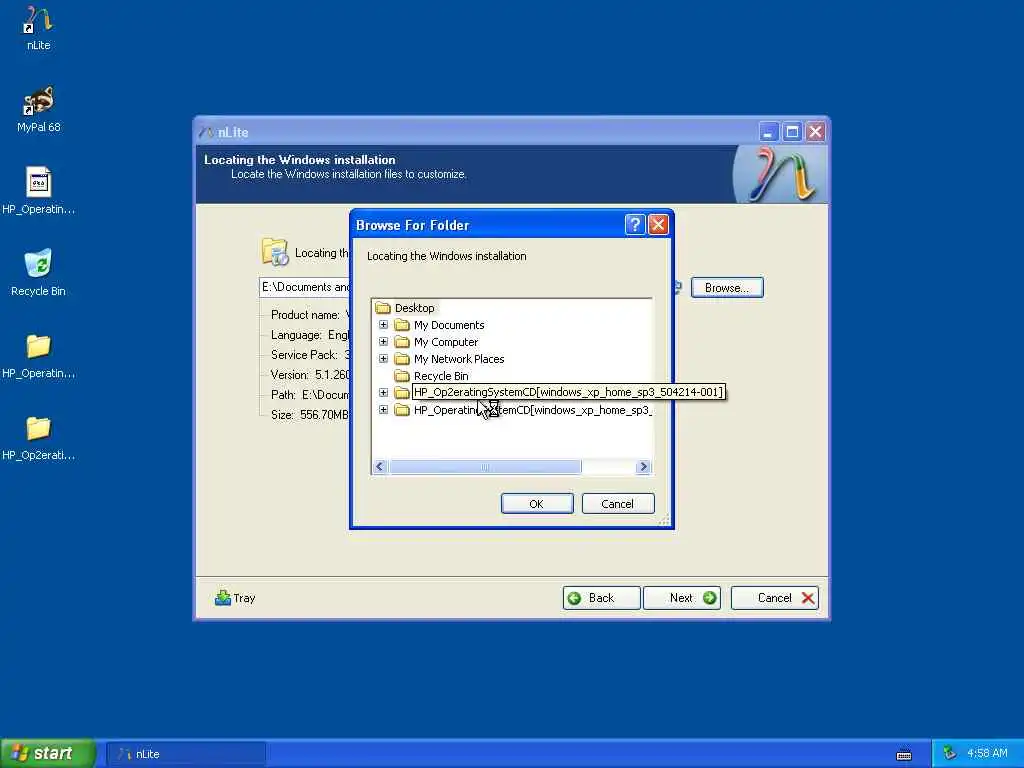Screen dimensions: 1024x768
Task: Click the 4:58 AM clock
Action: pyautogui.click(x=987, y=753)
